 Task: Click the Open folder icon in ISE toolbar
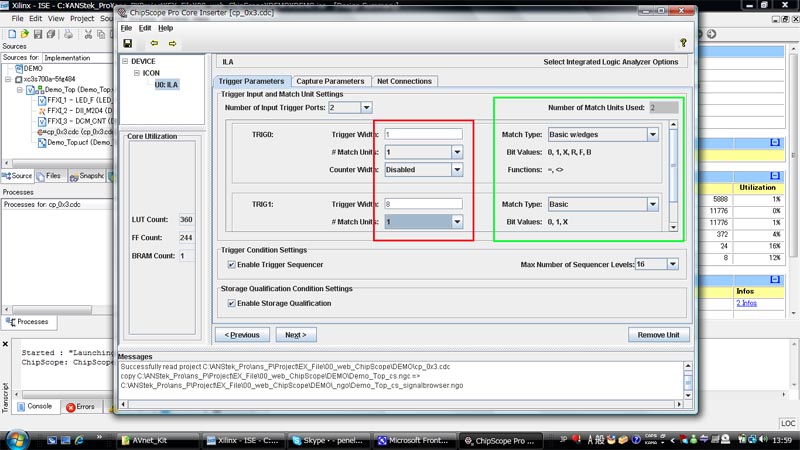point(24,34)
